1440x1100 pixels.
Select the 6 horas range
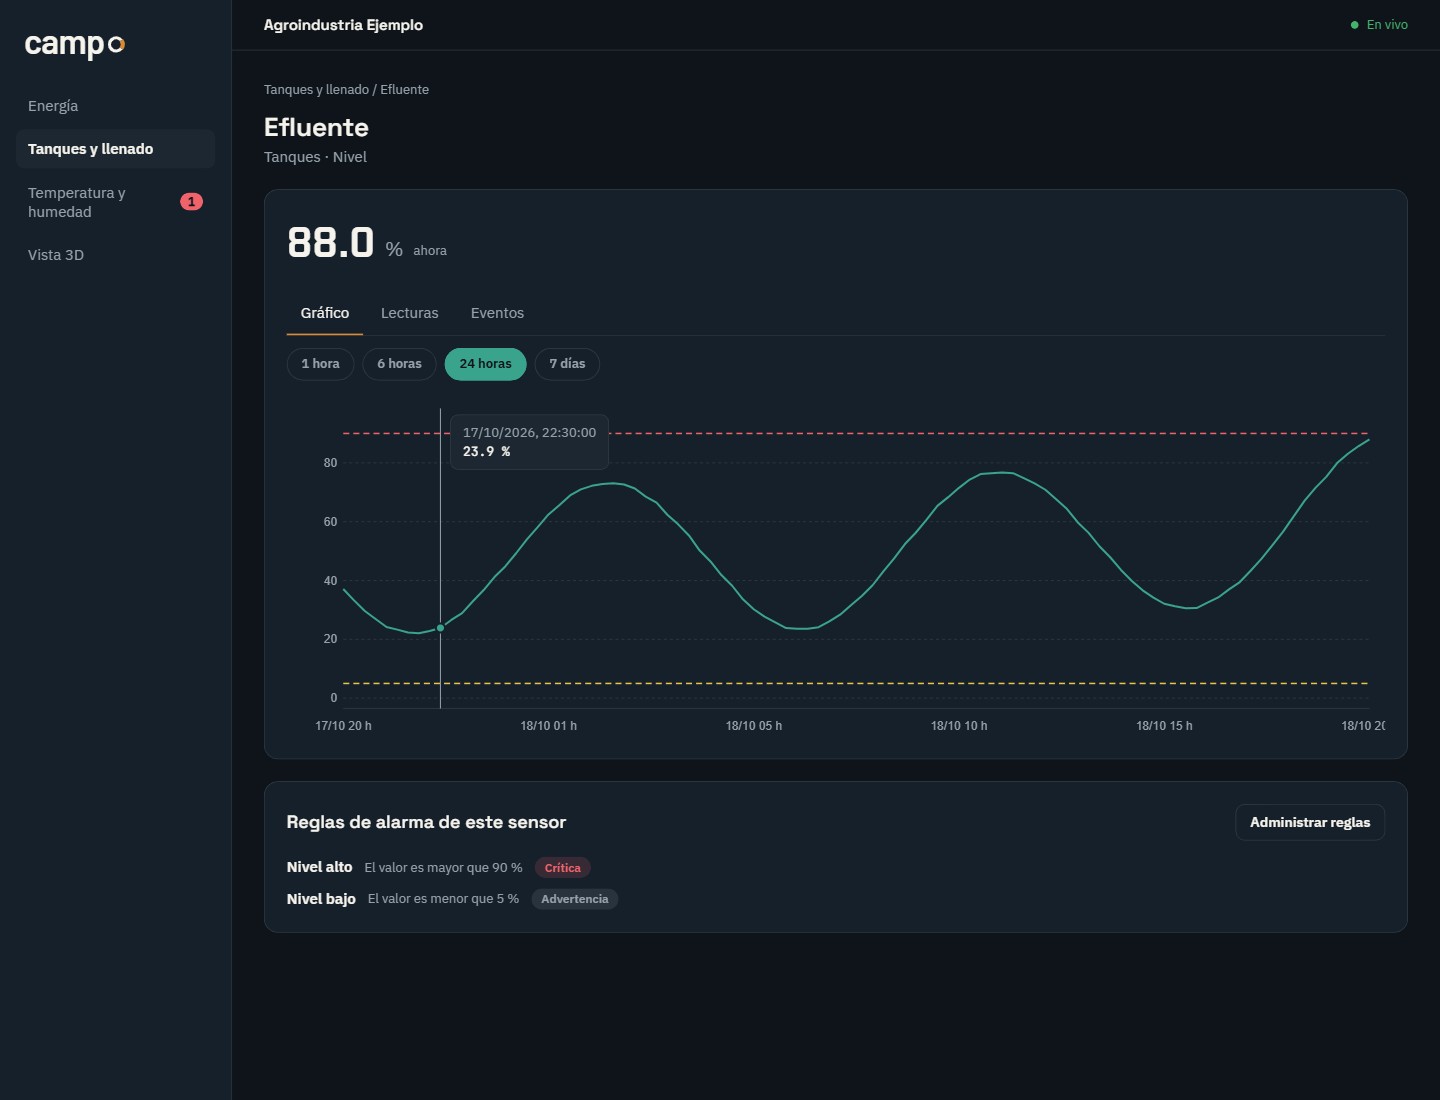click(x=399, y=364)
